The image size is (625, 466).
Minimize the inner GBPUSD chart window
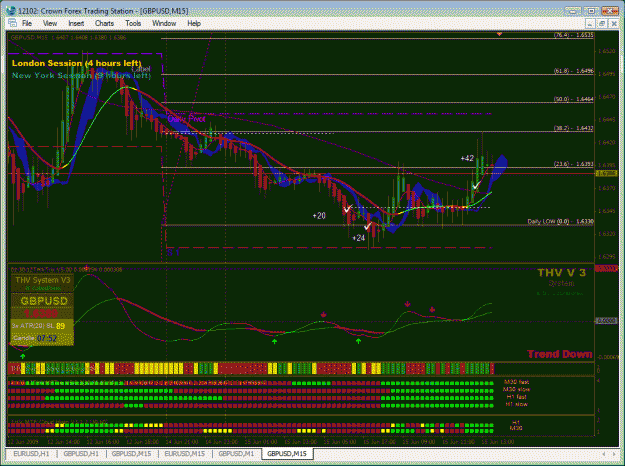[x=590, y=24]
